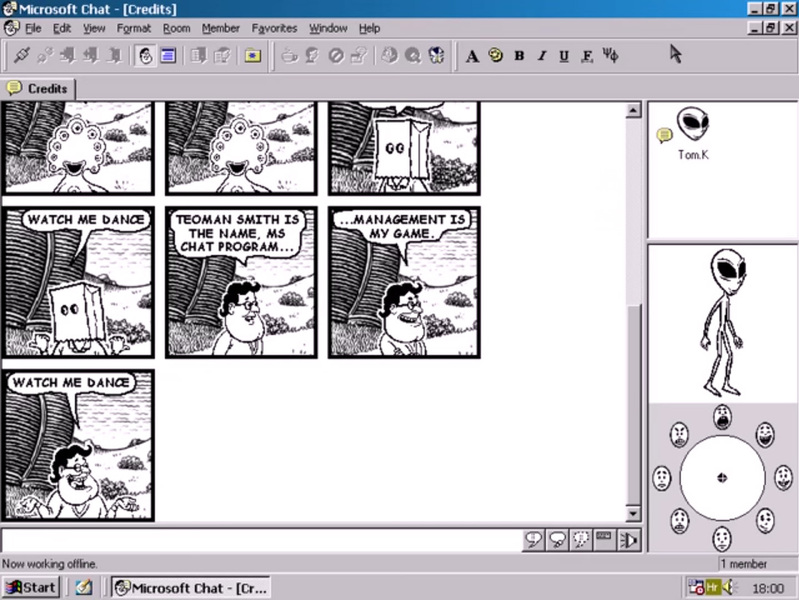799x600 pixels.
Task: Open the Favorites menu
Action: point(274,29)
